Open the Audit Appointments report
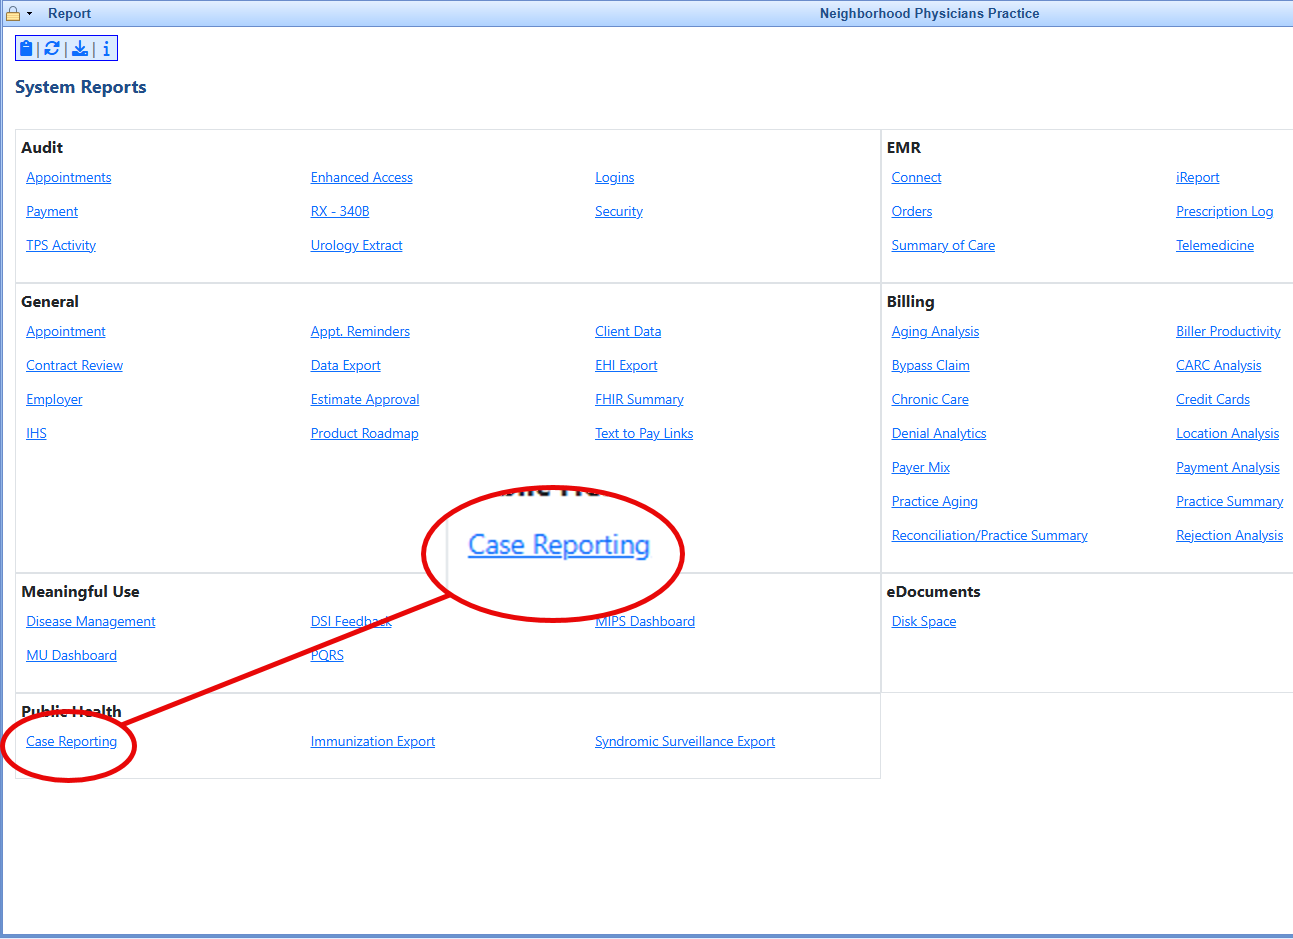This screenshot has width=1293, height=939. (x=69, y=178)
